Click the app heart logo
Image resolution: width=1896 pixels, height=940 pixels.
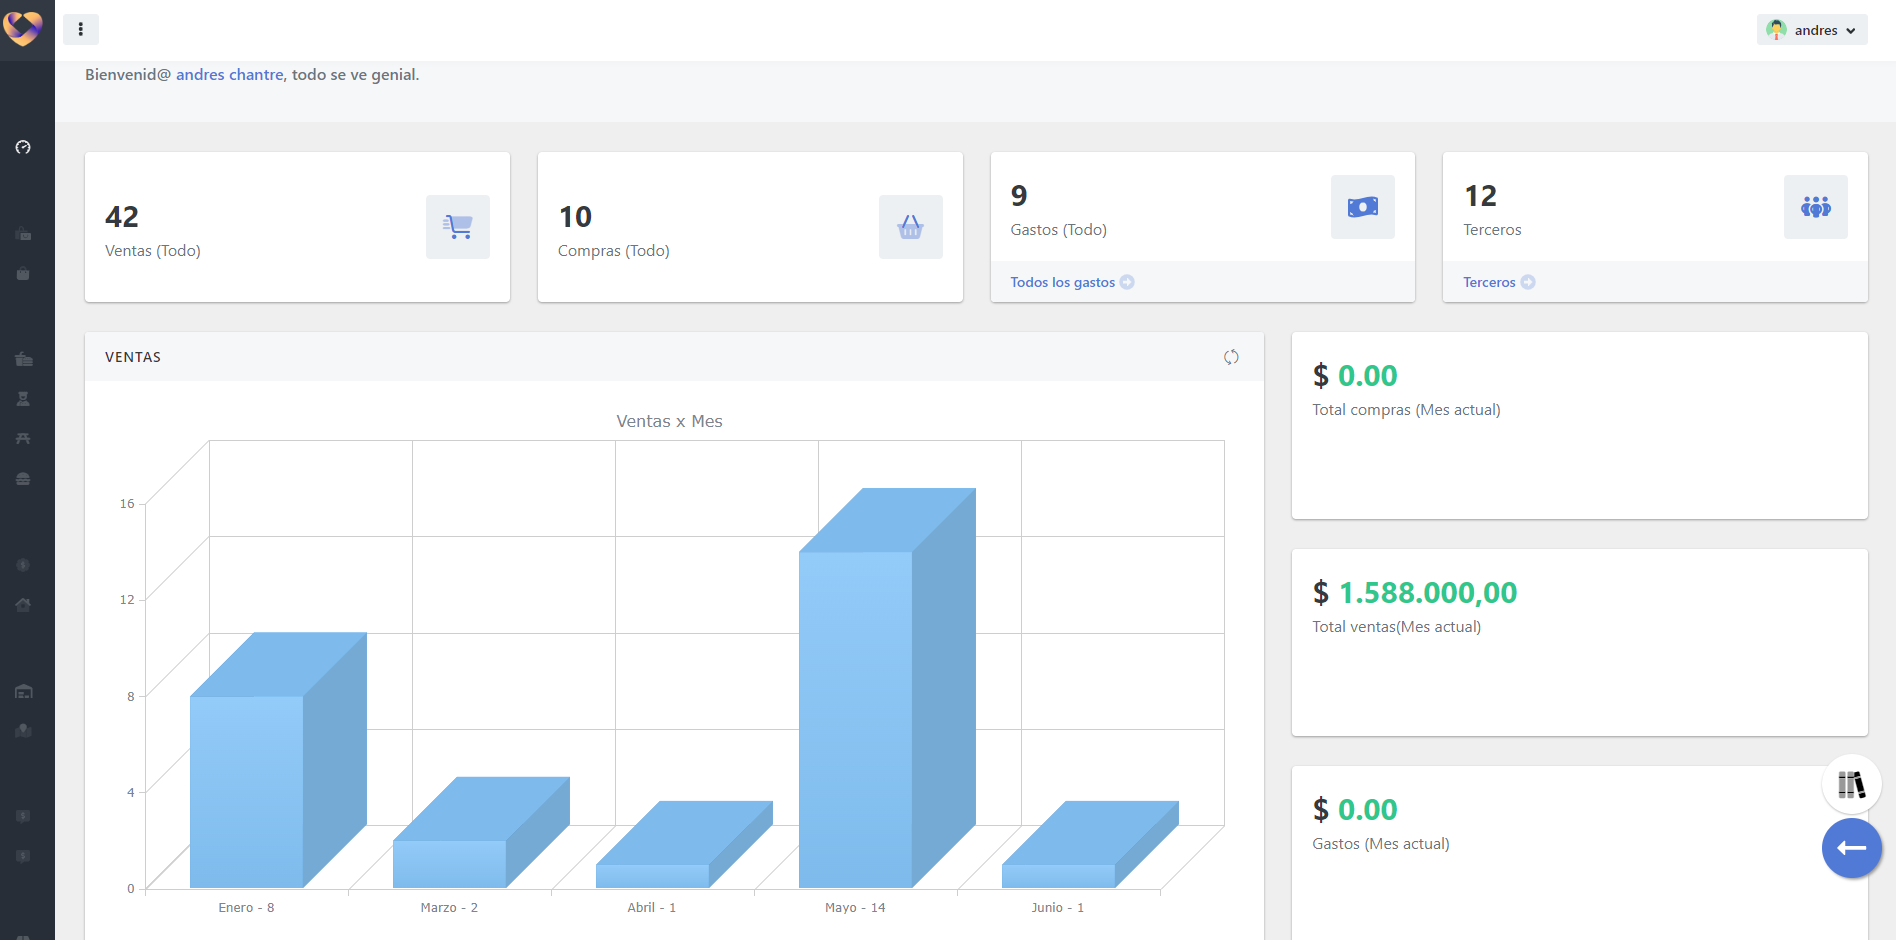tap(23, 28)
